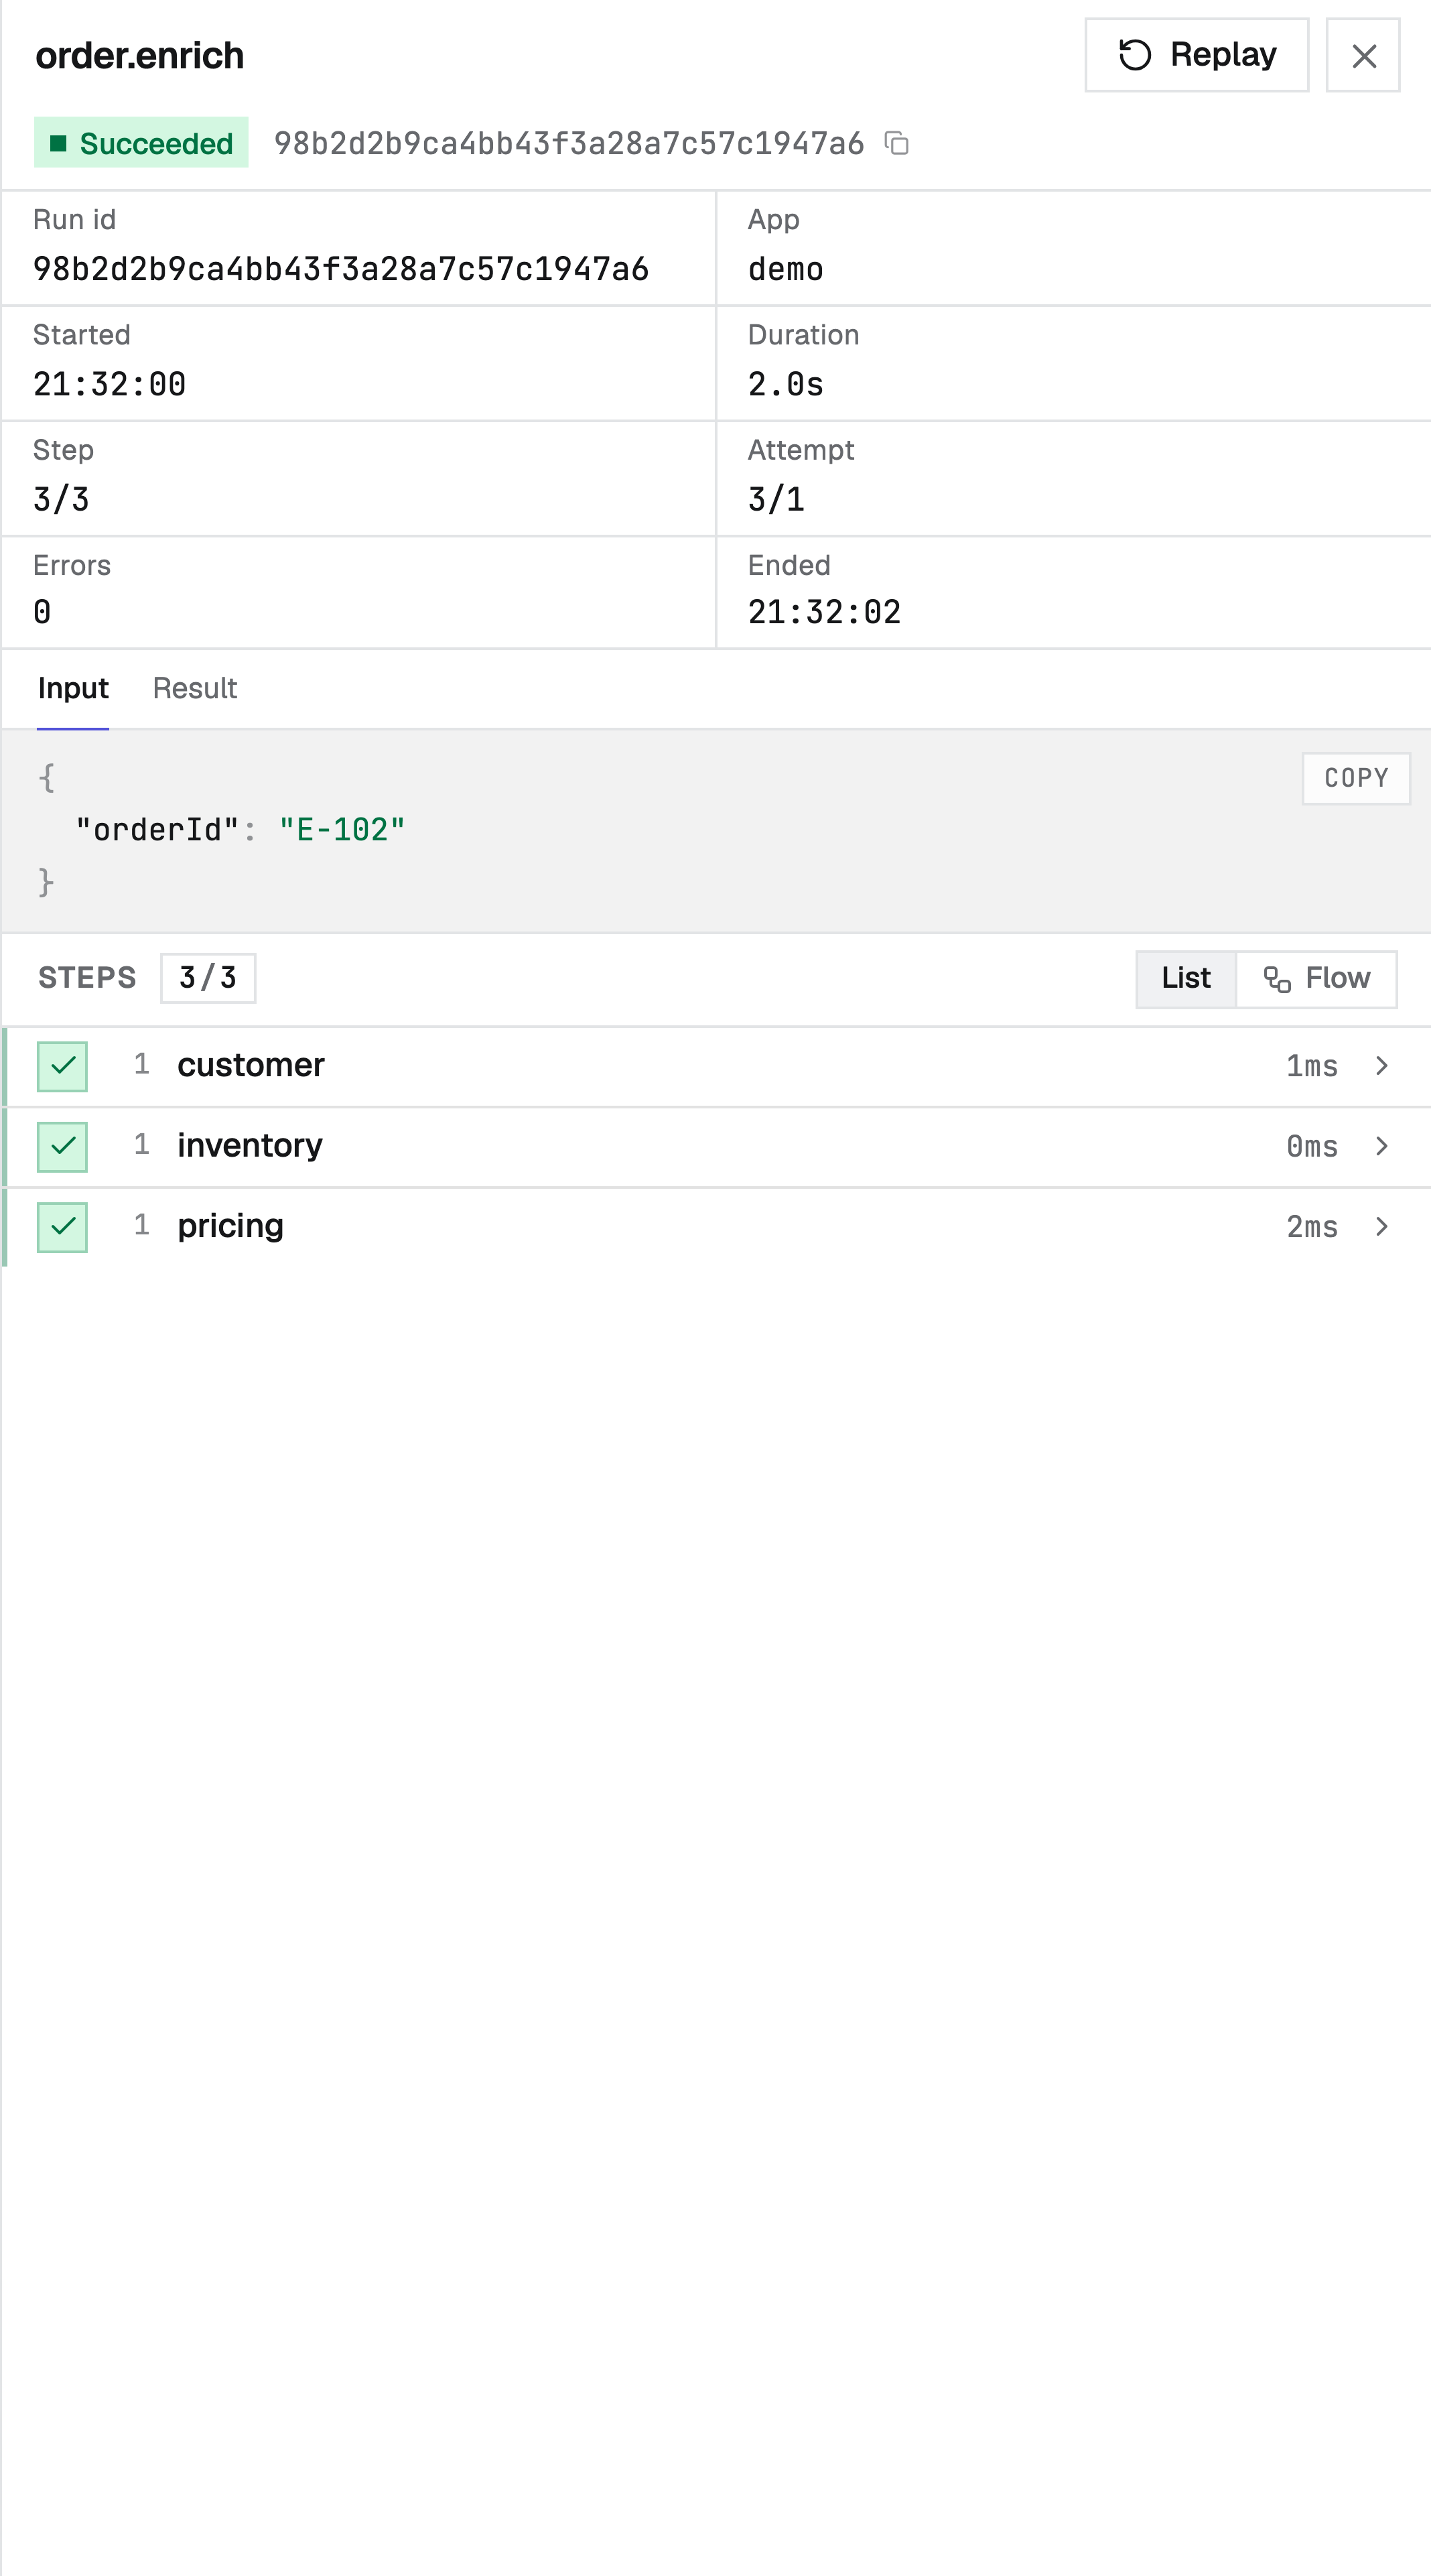Click the Attempt value 3/1
Image resolution: width=1431 pixels, height=2576 pixels.
click(x=776, y=499)
